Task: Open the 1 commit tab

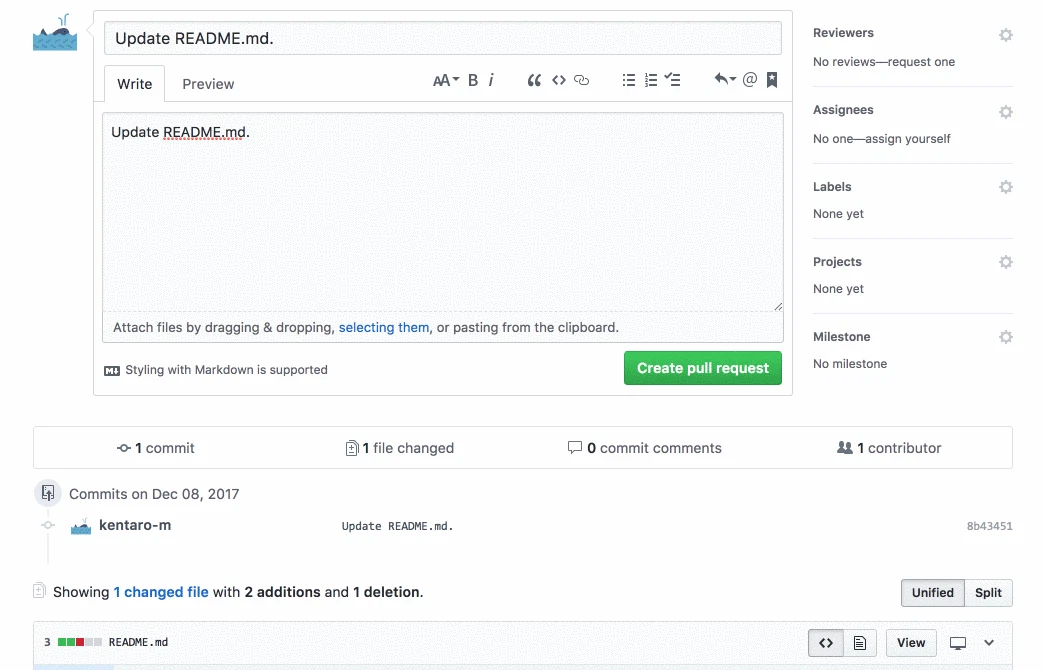Action: click(x=156, y=448)
